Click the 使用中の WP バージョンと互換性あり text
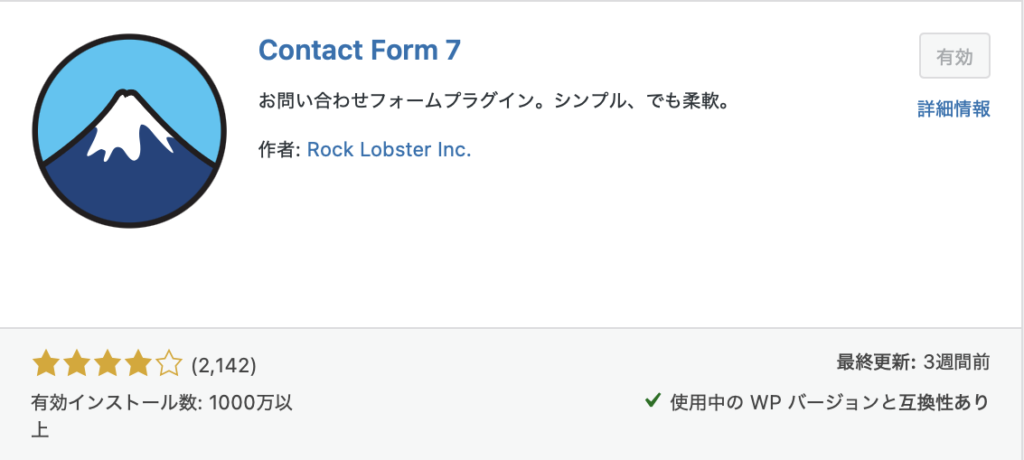Viewport: 1024px width, 460px height. (x=830, y=402)
